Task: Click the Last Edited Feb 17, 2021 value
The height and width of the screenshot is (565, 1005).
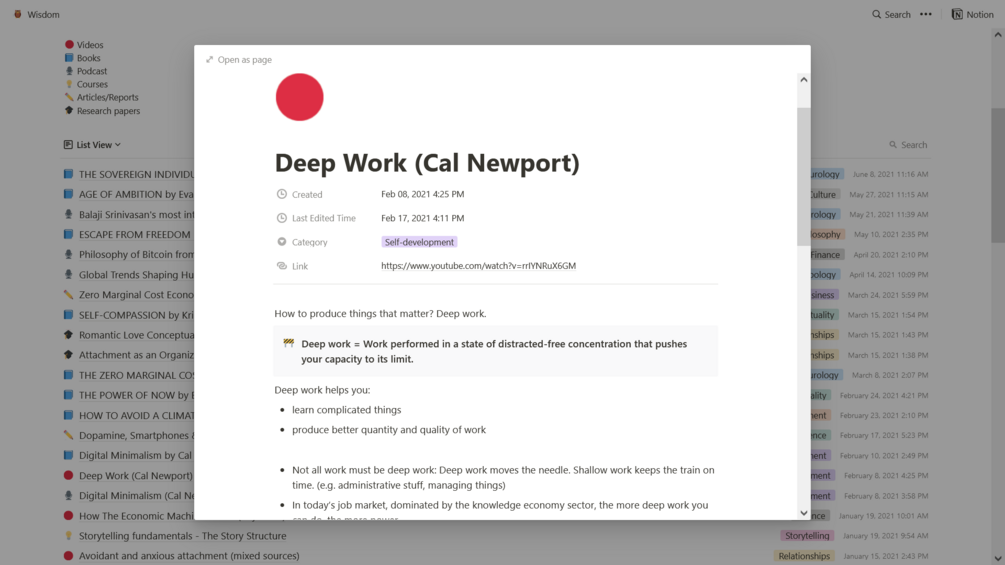Action: (422, 218)
